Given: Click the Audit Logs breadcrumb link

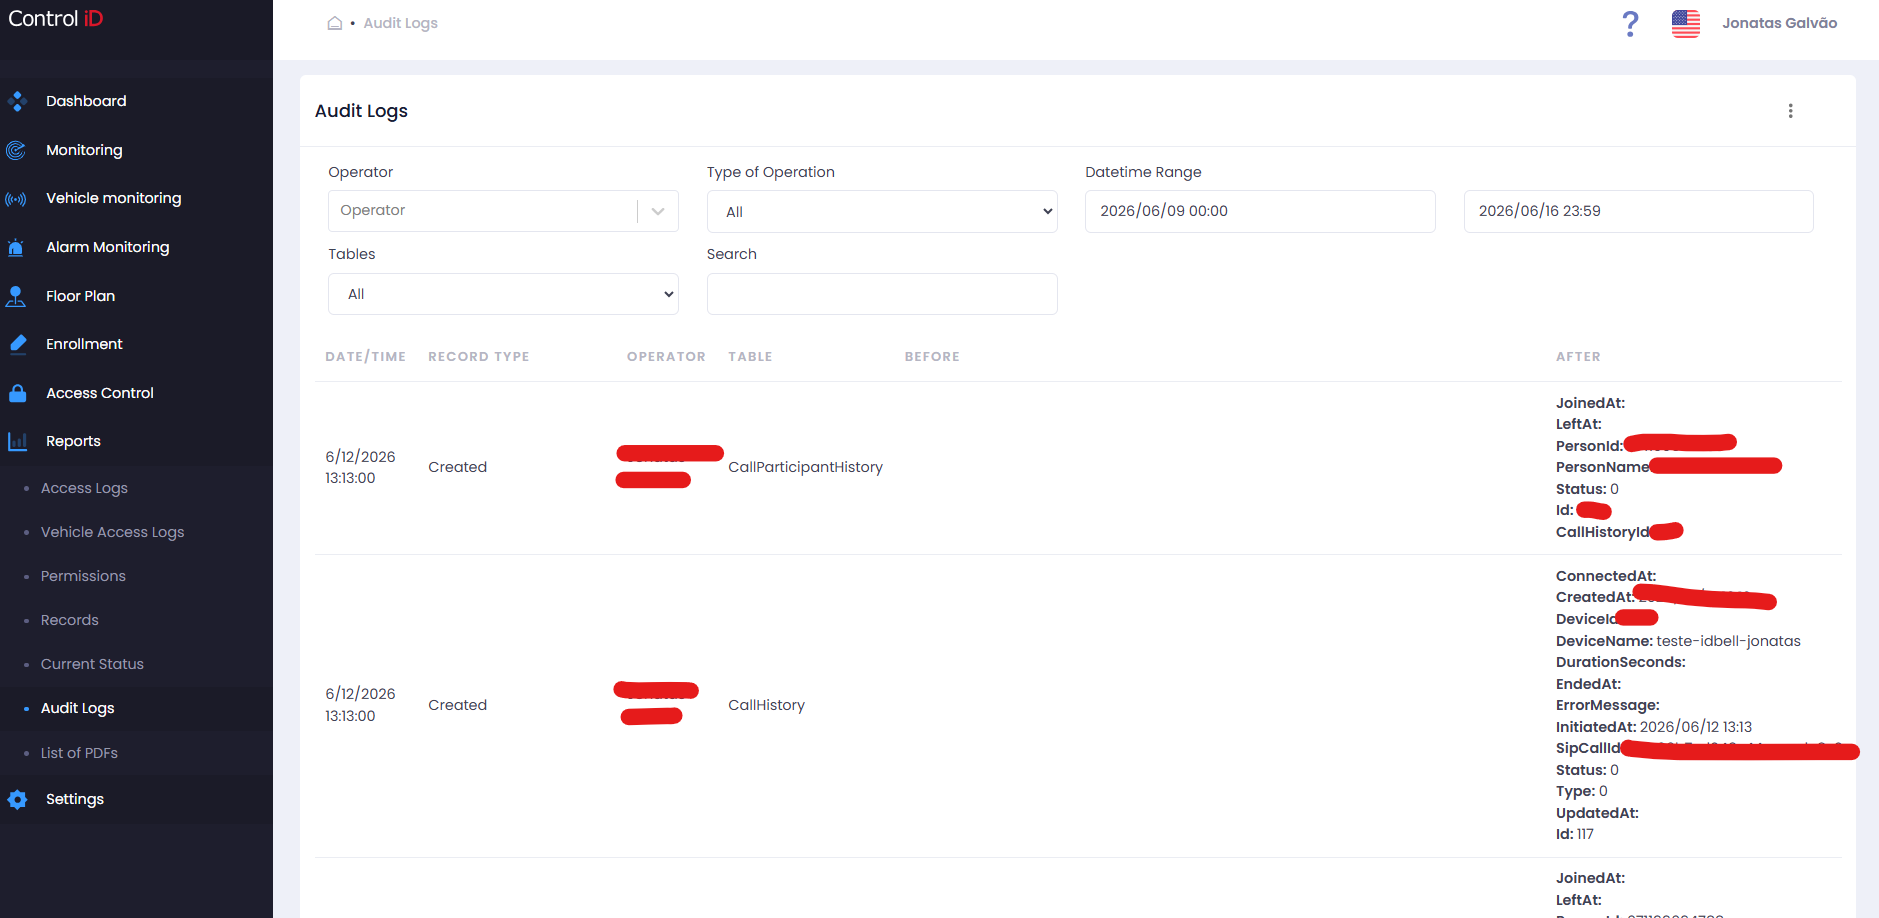Looking at the screenshot, I should tap(400, 23).
